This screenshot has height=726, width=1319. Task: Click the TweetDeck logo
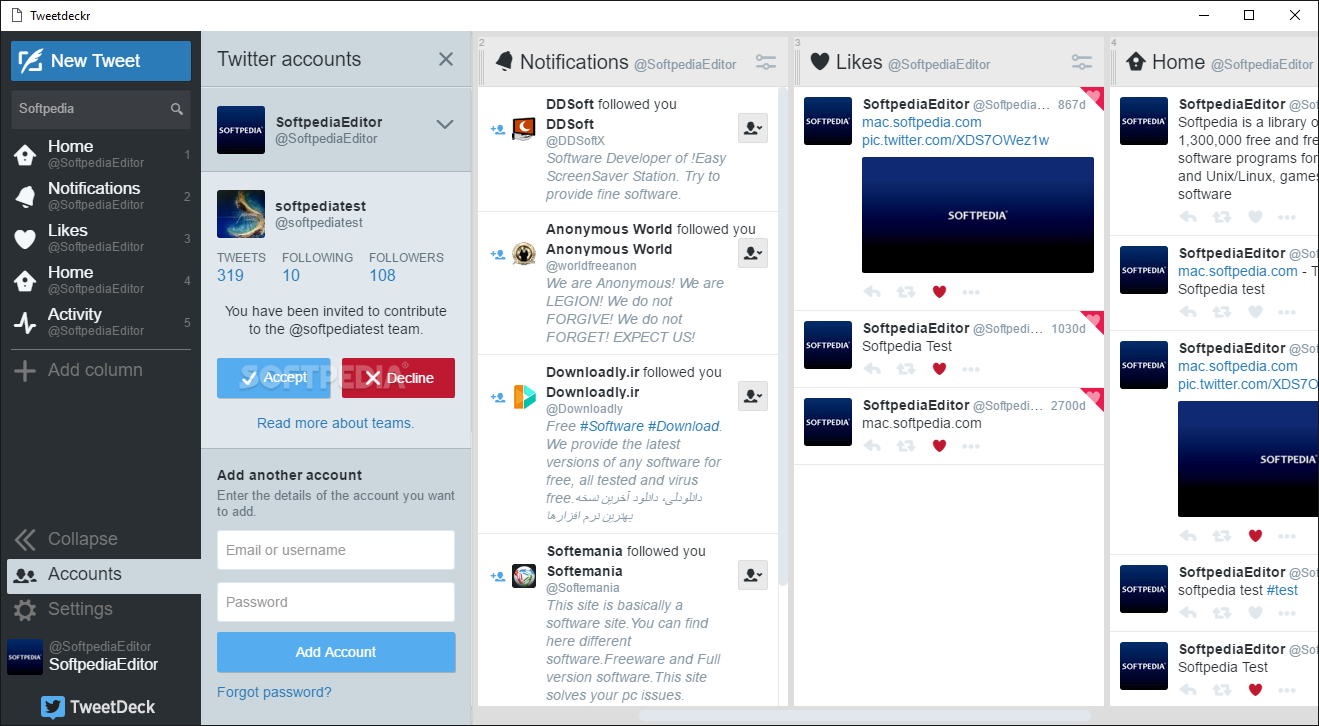98,707
